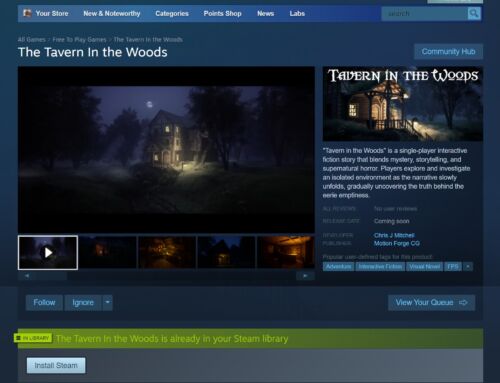500x383 pixels.
Task: Select the Interactive Fiction tag
Action: coord(380,266)
